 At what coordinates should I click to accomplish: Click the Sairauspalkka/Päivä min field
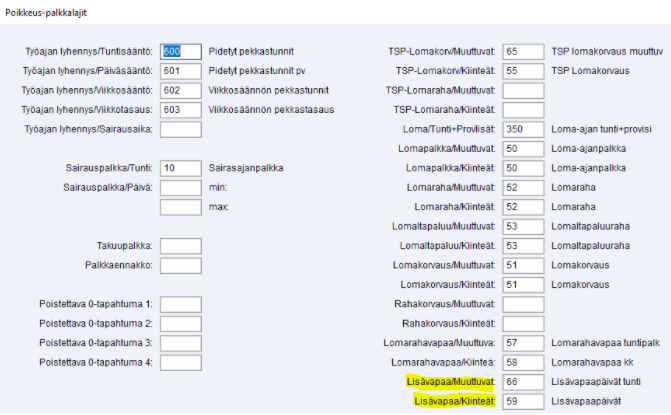pos(180,188)
